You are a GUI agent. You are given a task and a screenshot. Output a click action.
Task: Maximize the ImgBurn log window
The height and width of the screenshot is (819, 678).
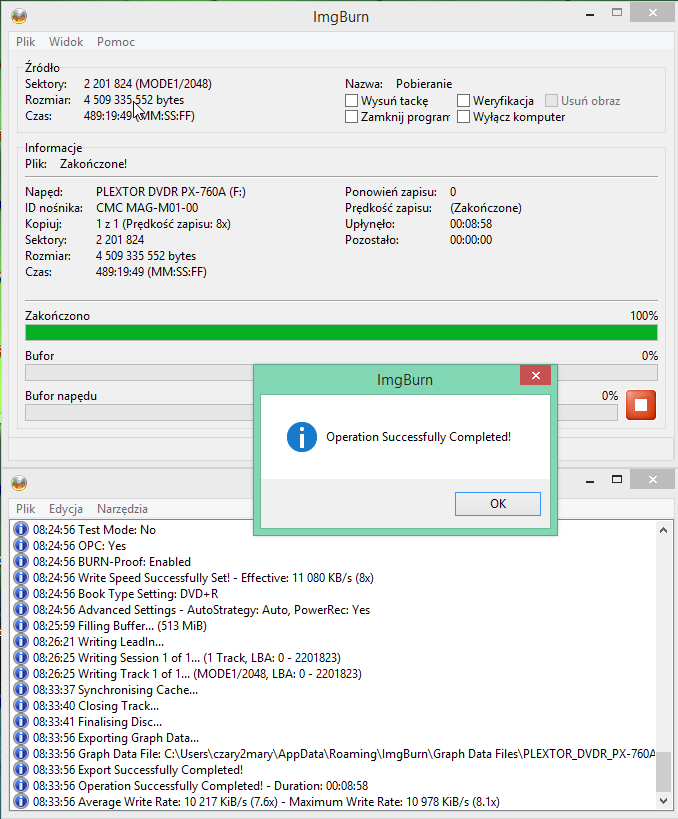point(617,479)
